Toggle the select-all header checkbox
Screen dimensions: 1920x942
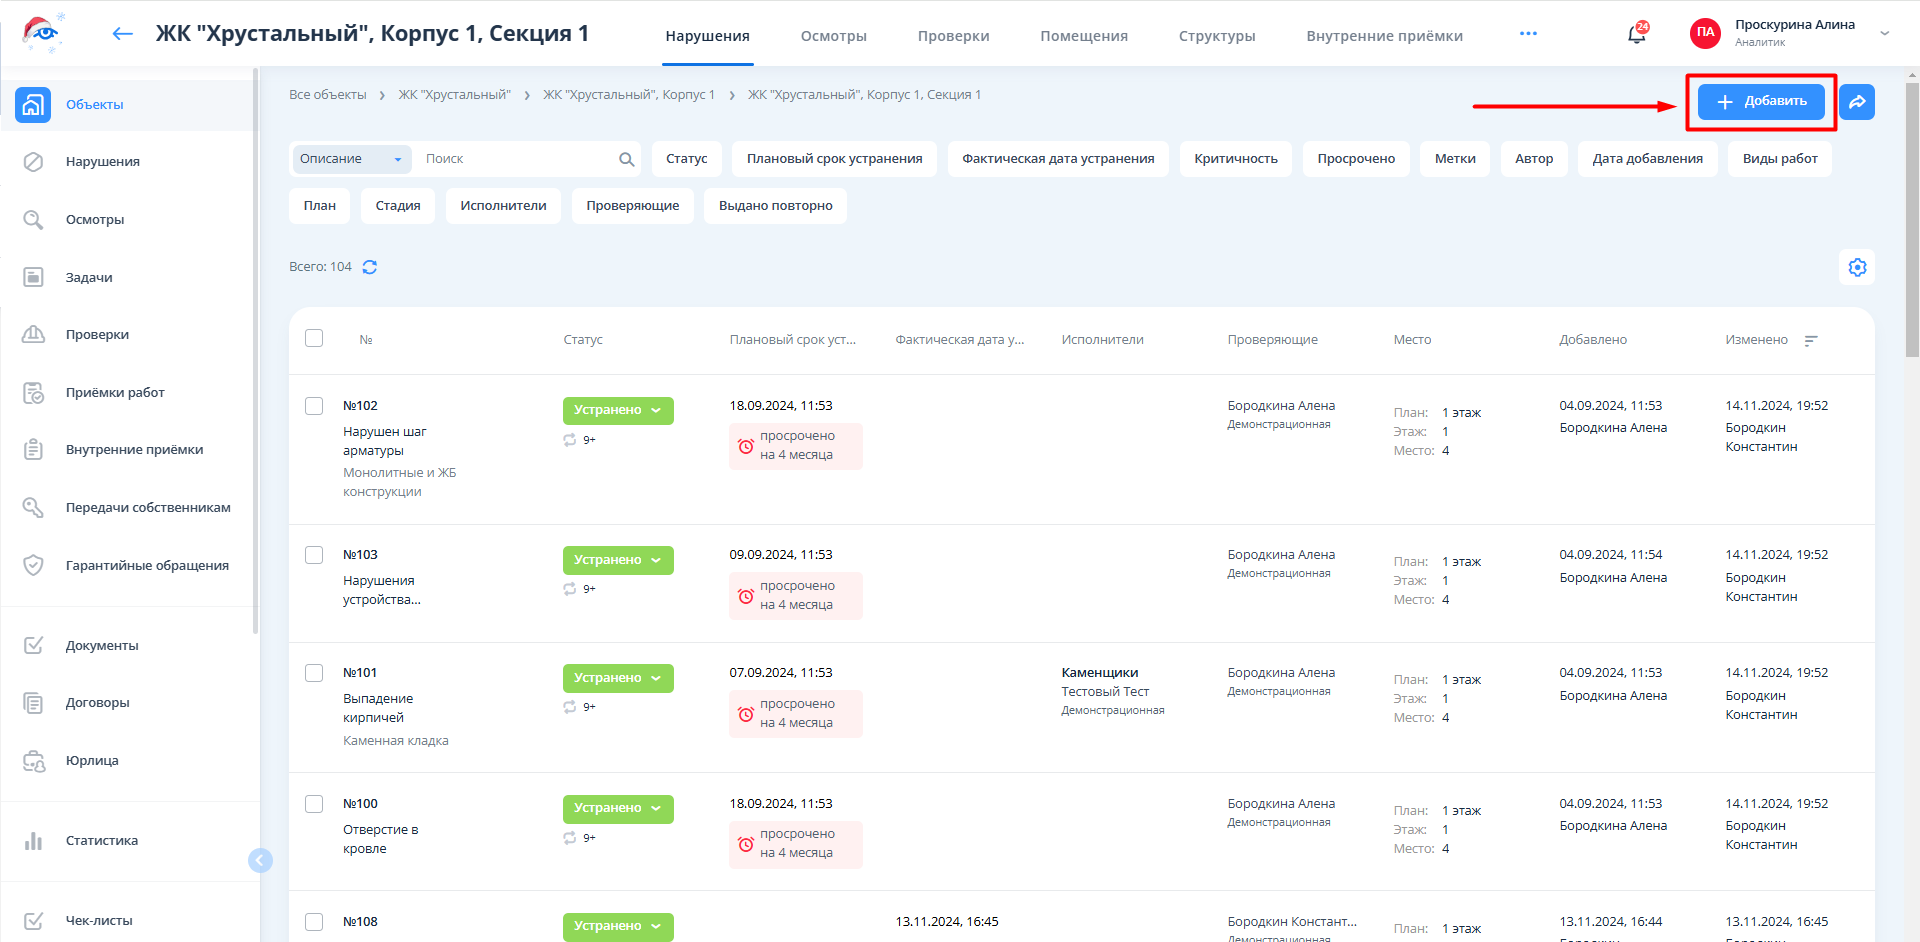coord(314,339)
